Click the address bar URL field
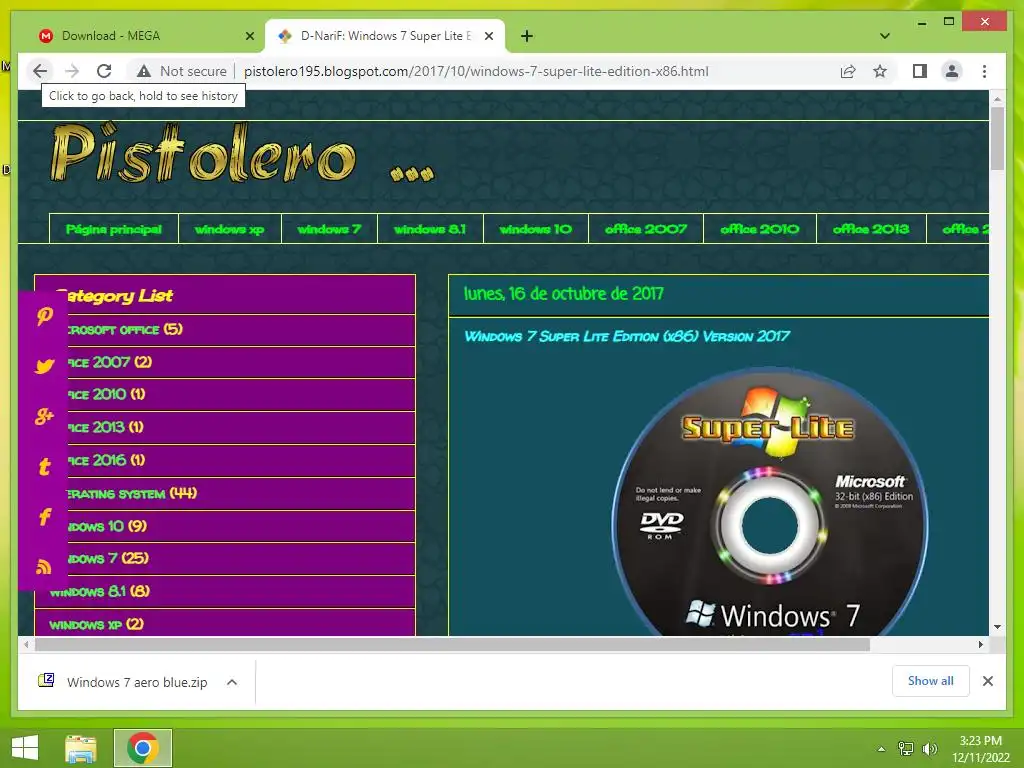 point(476,71)
